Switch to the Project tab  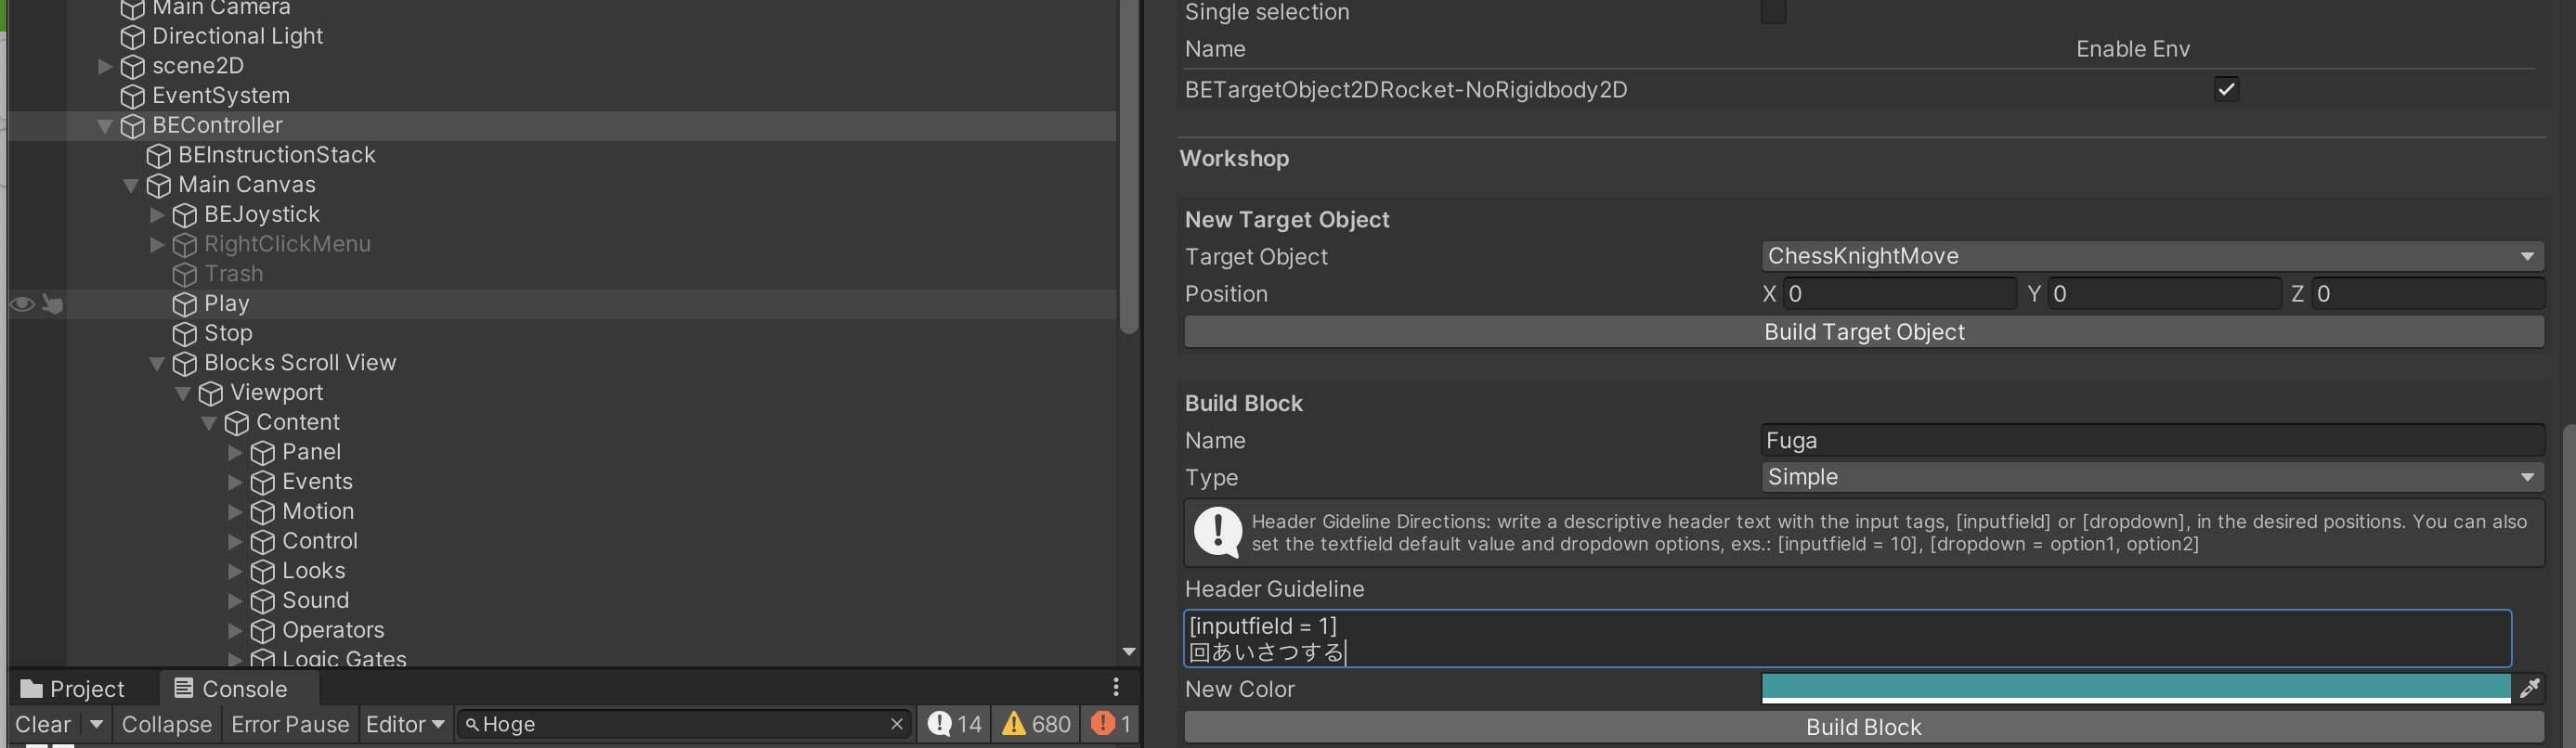(x=73, y=689)
